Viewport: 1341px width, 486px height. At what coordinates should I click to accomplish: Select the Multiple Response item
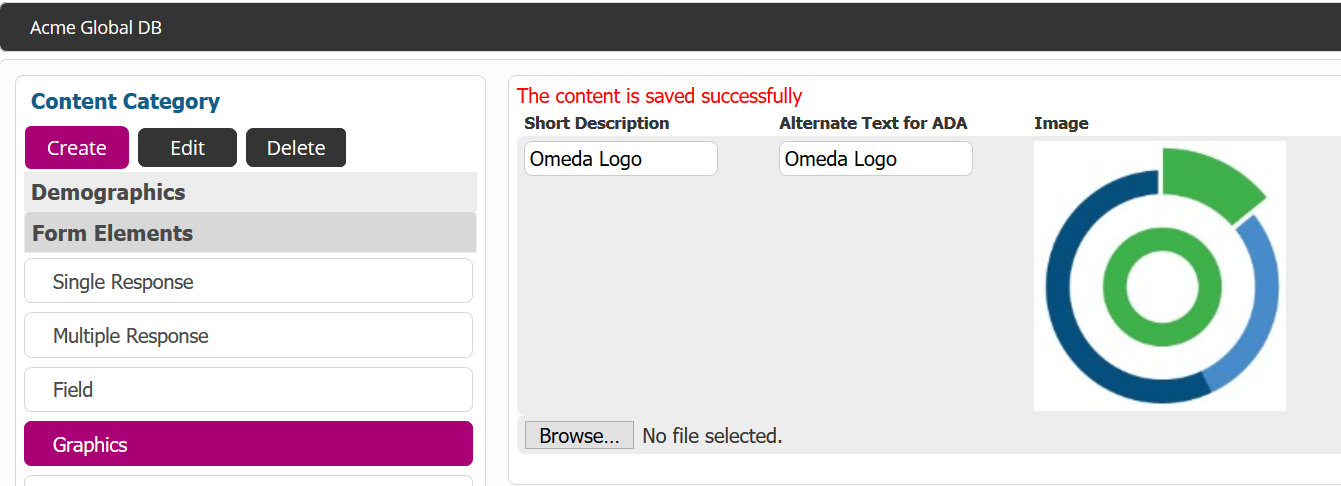click(248, 335)
